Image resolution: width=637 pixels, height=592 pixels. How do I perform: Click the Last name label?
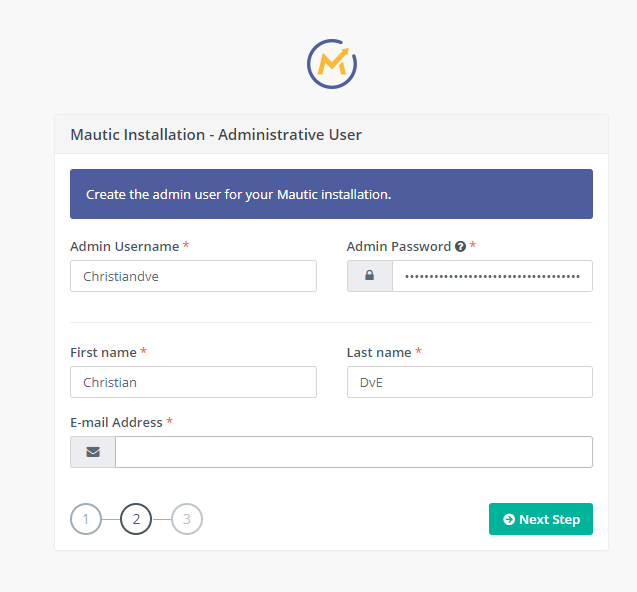point(379,352)
